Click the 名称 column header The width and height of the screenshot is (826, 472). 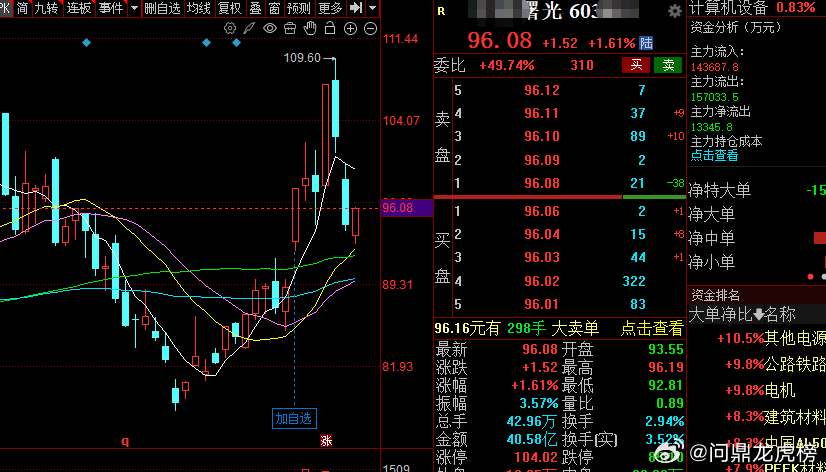(780, 315)
